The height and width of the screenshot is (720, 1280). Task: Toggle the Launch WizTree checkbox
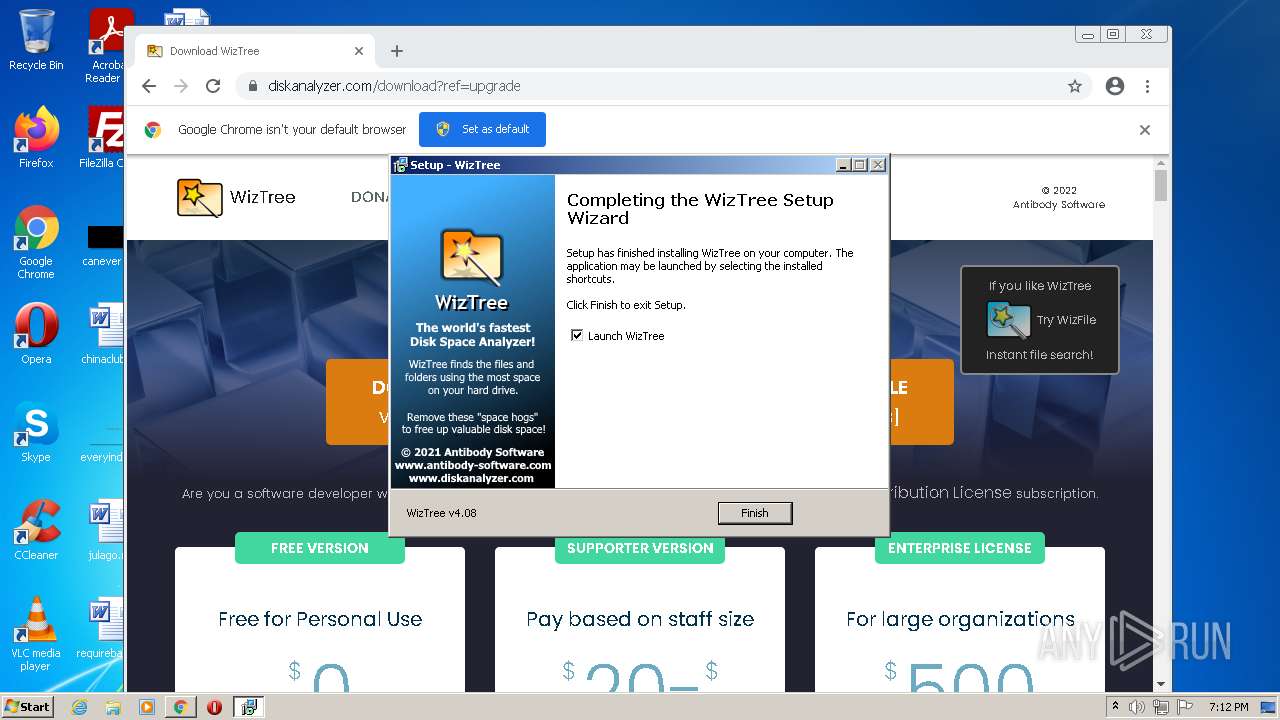[x=577, y=336]
